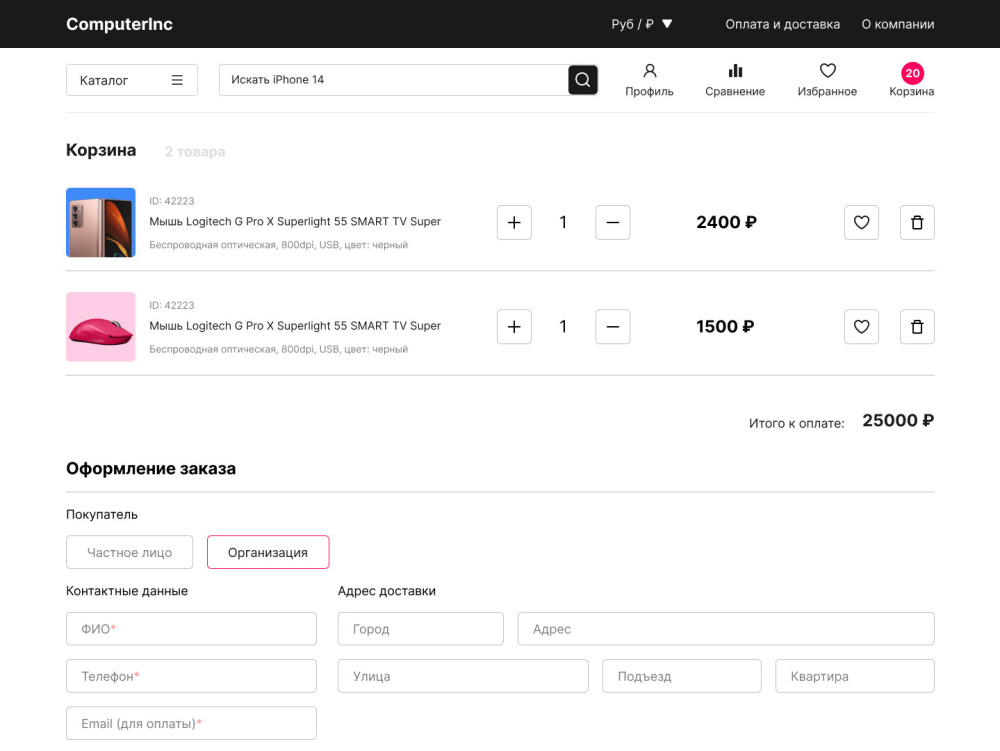Open the Сравнение comparison icon

(735, 80)
